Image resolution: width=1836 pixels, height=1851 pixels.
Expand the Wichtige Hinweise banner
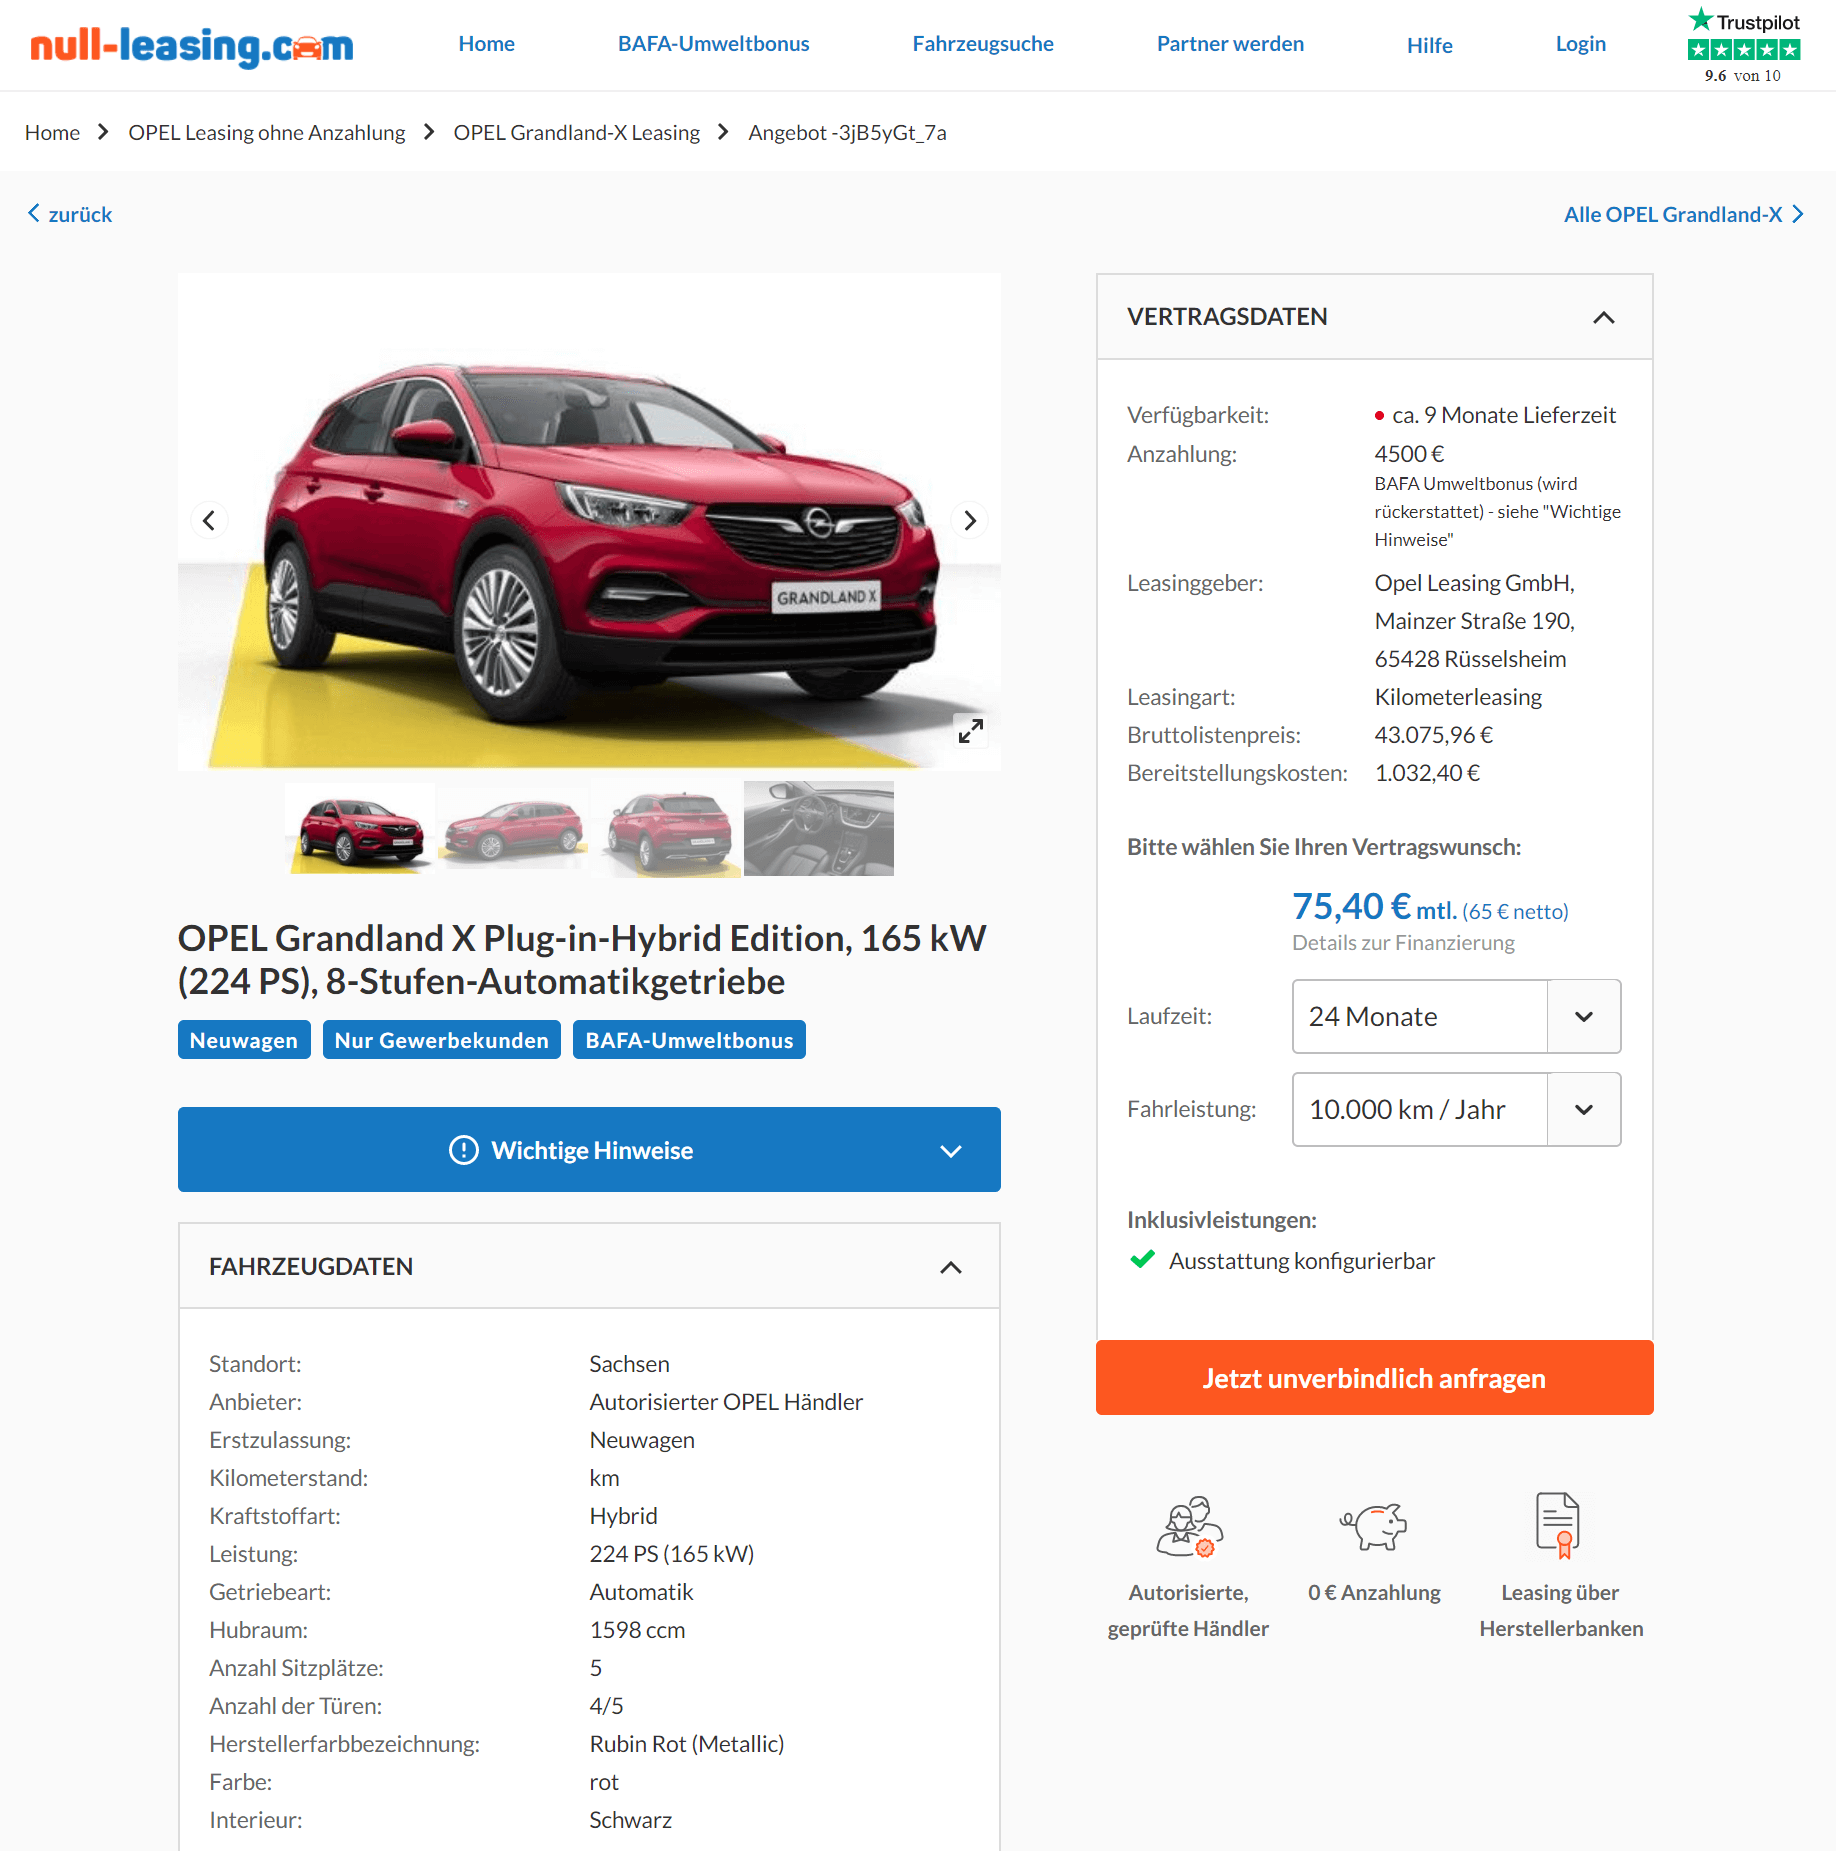[589, 1149]
